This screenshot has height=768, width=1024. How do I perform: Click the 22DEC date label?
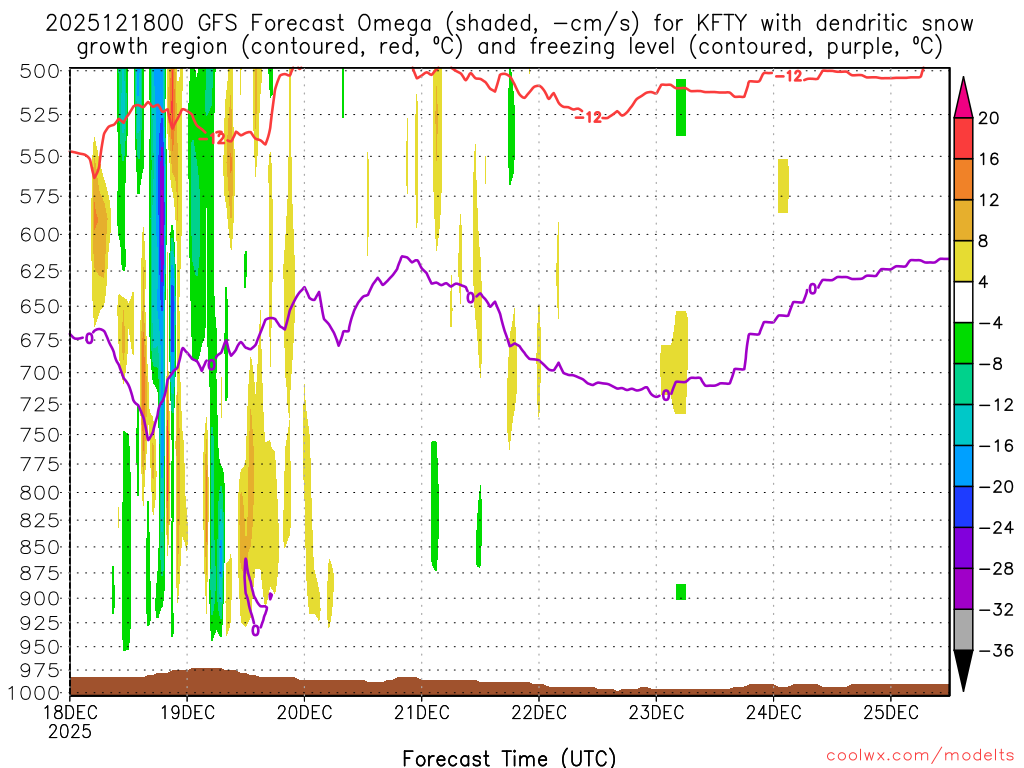point(539,712)
